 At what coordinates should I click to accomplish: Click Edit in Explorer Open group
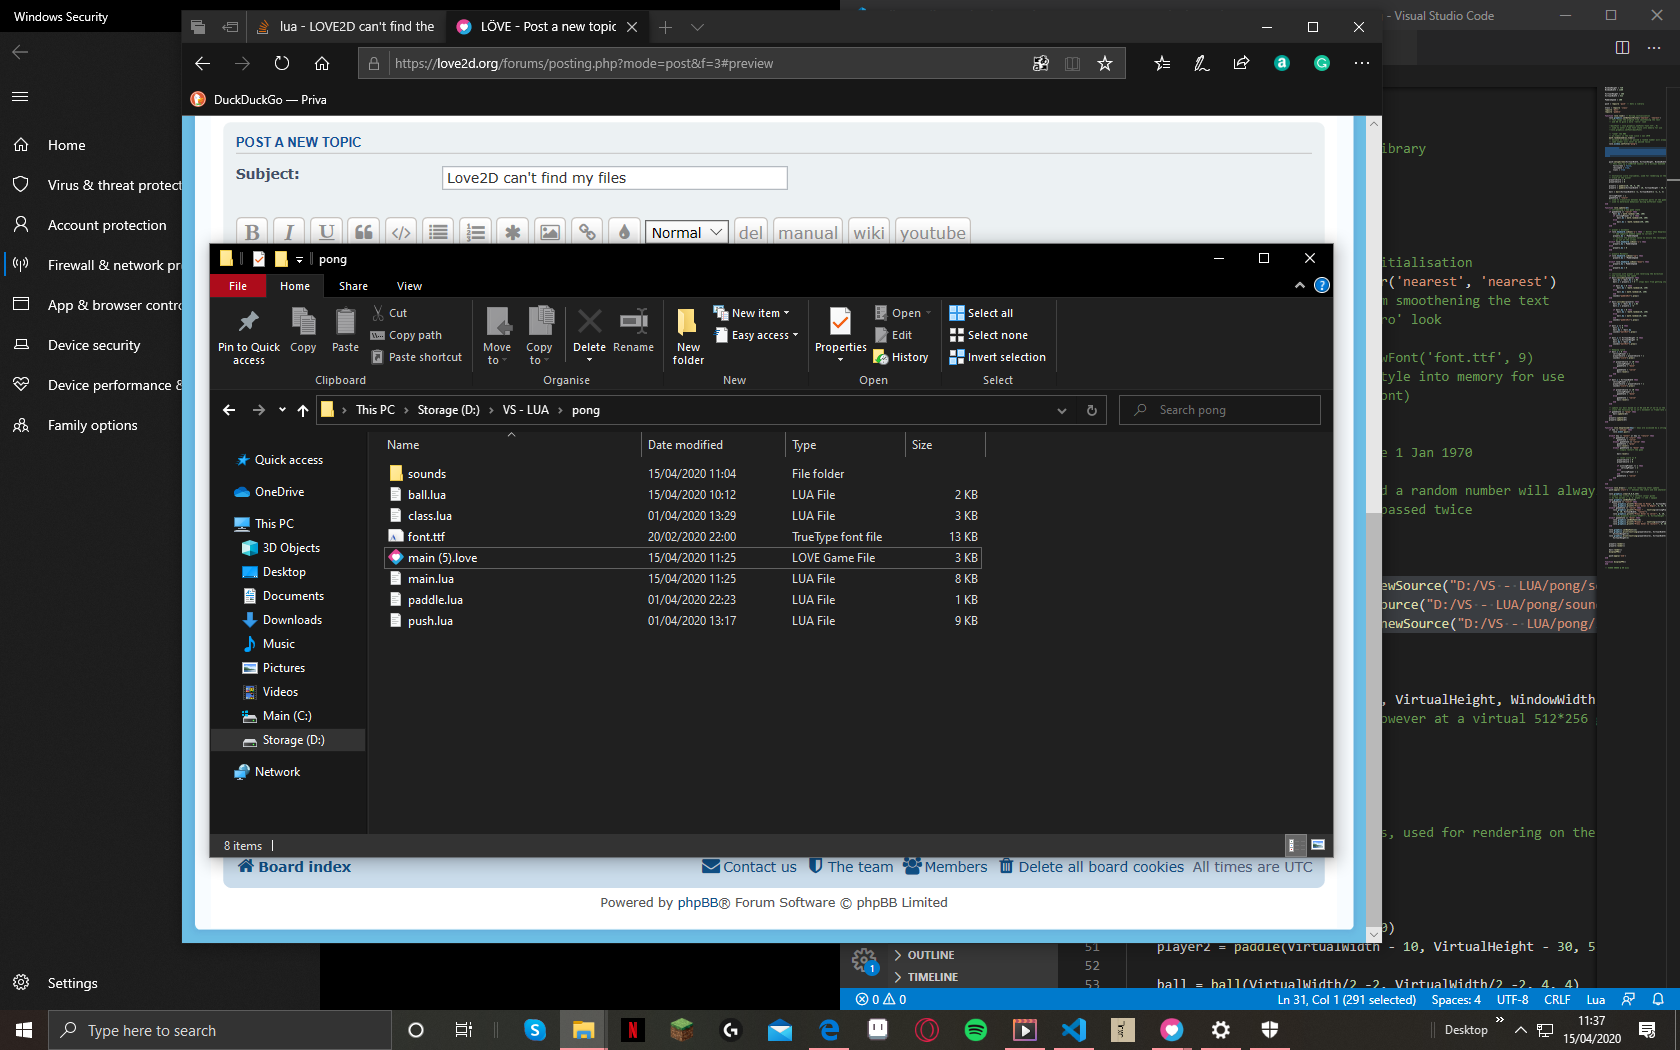893,335
